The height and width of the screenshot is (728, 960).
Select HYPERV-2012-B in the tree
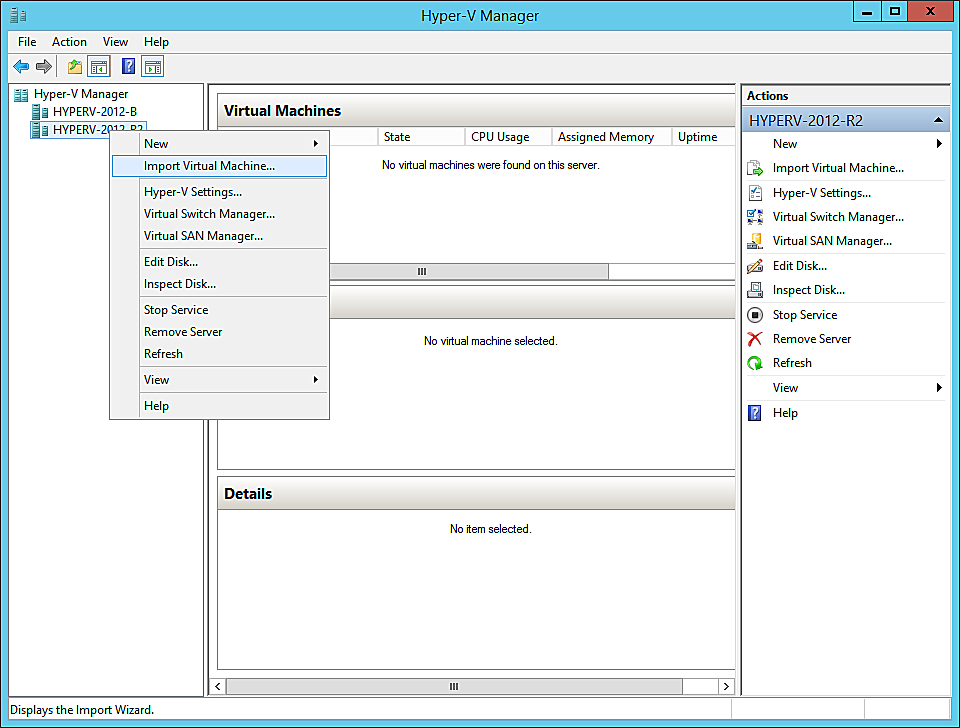coord(95,112)
